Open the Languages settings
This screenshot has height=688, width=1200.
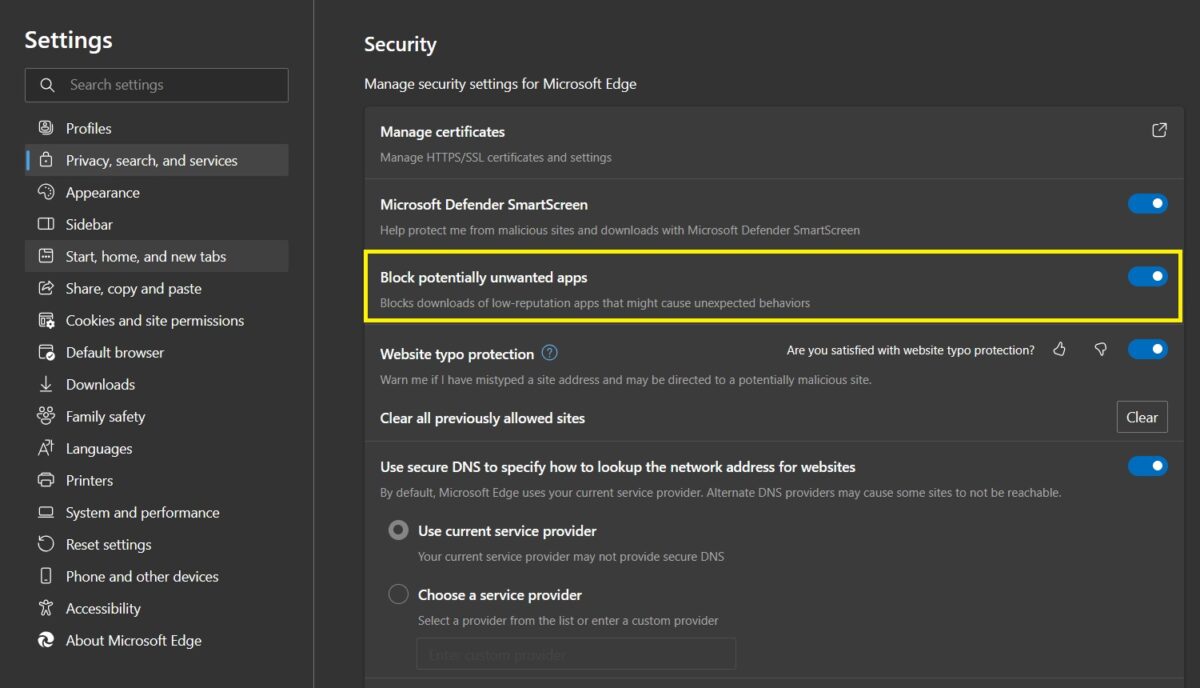(x=157, y=448)
